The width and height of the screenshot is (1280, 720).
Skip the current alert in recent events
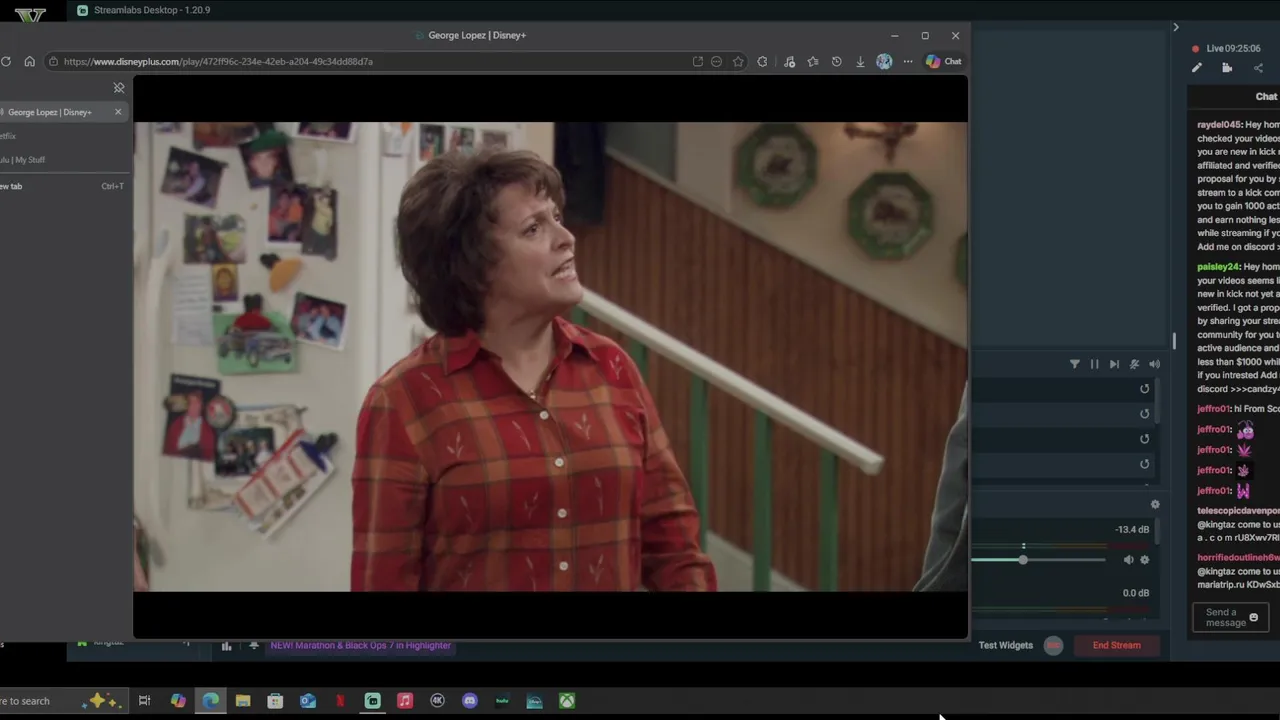tap(1114, 364)
